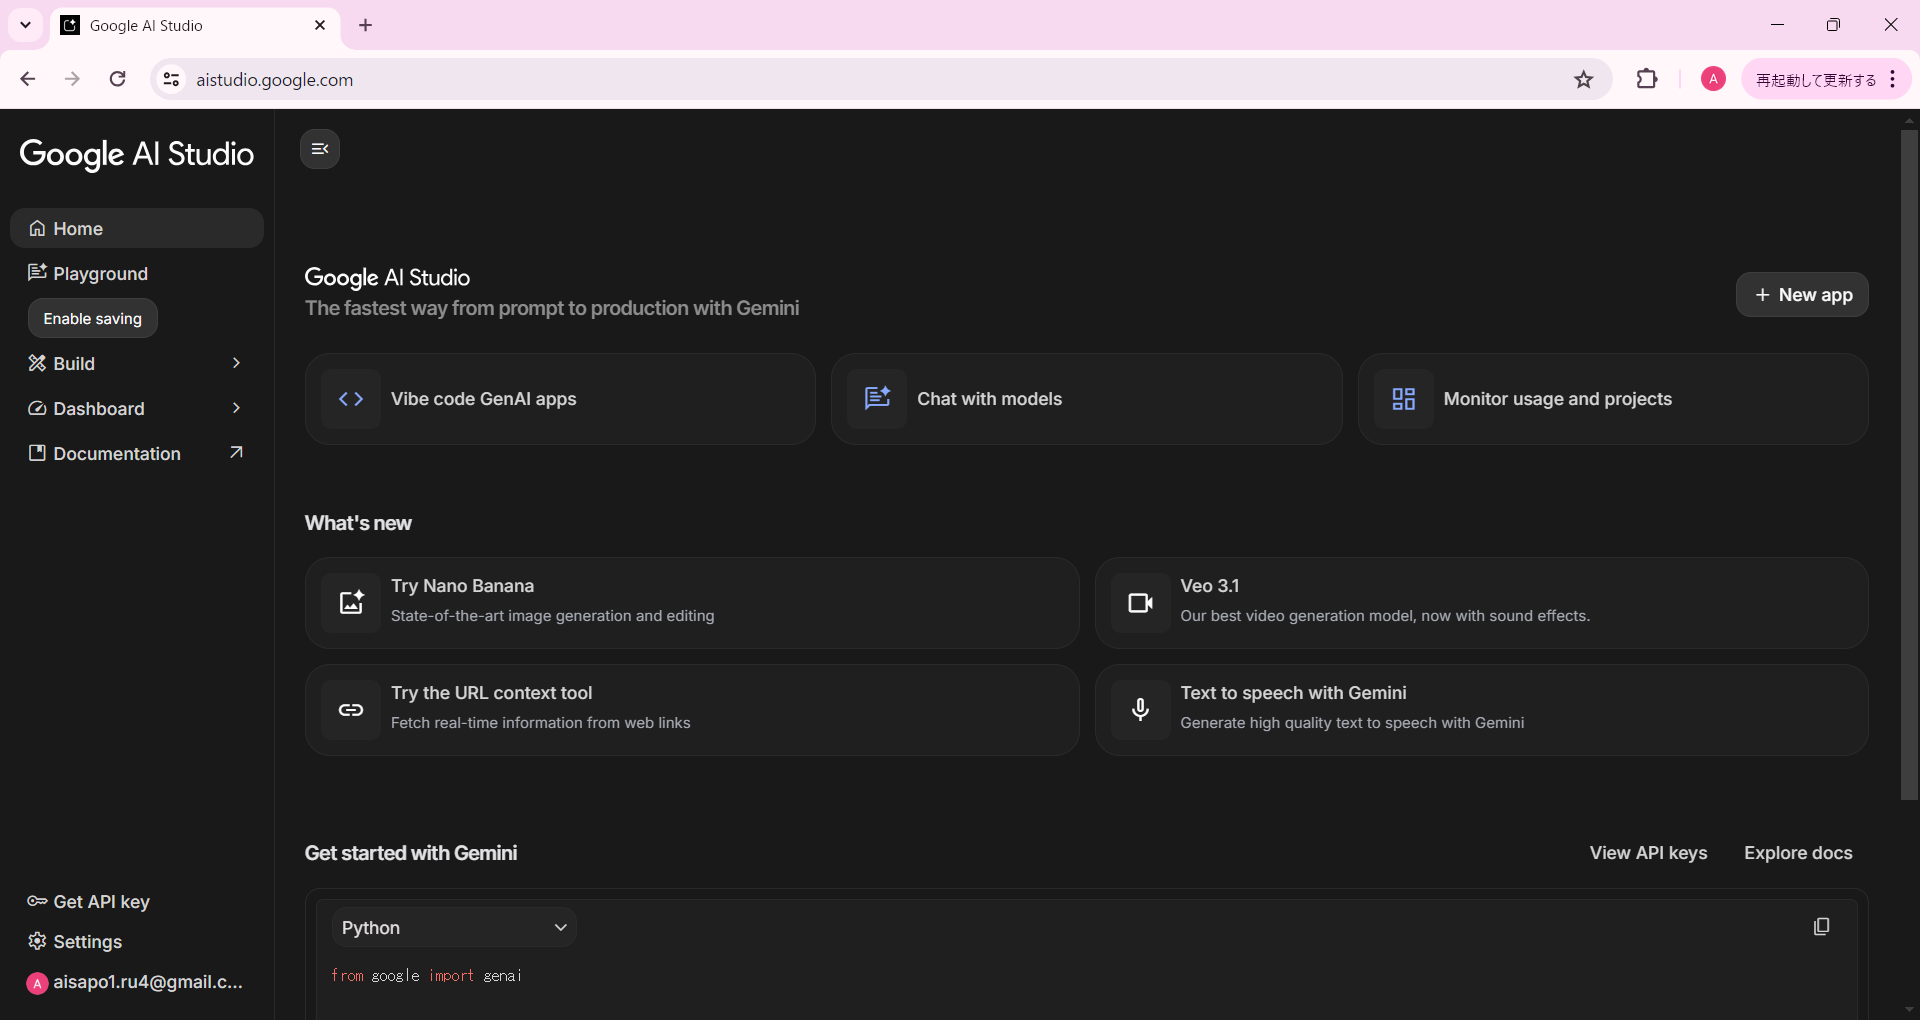Click the code brackets Vibe code icon
The height and width of the screenshot is (1020, 1920).
coord(351,399)
